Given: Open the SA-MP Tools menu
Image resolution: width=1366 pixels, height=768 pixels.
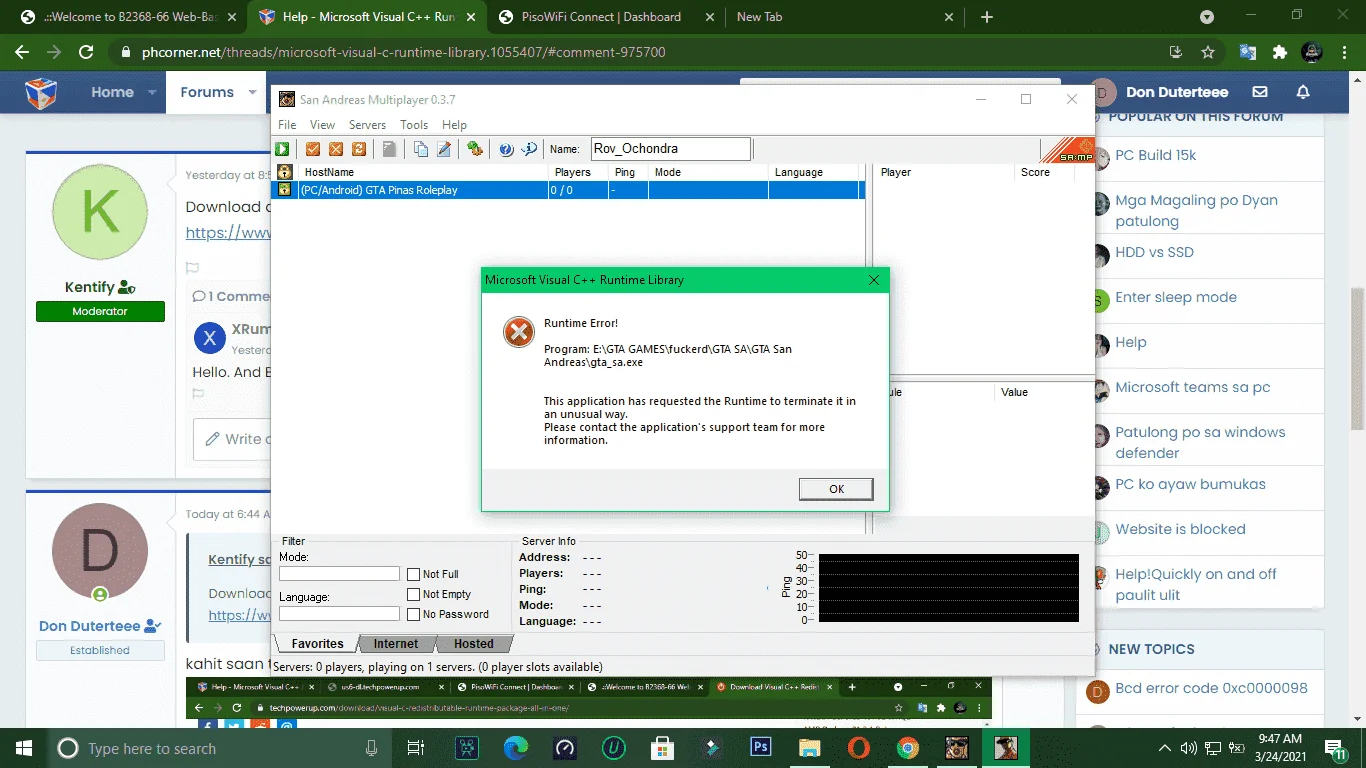Looking at the screenshot, I should click(x=414, y=125).
